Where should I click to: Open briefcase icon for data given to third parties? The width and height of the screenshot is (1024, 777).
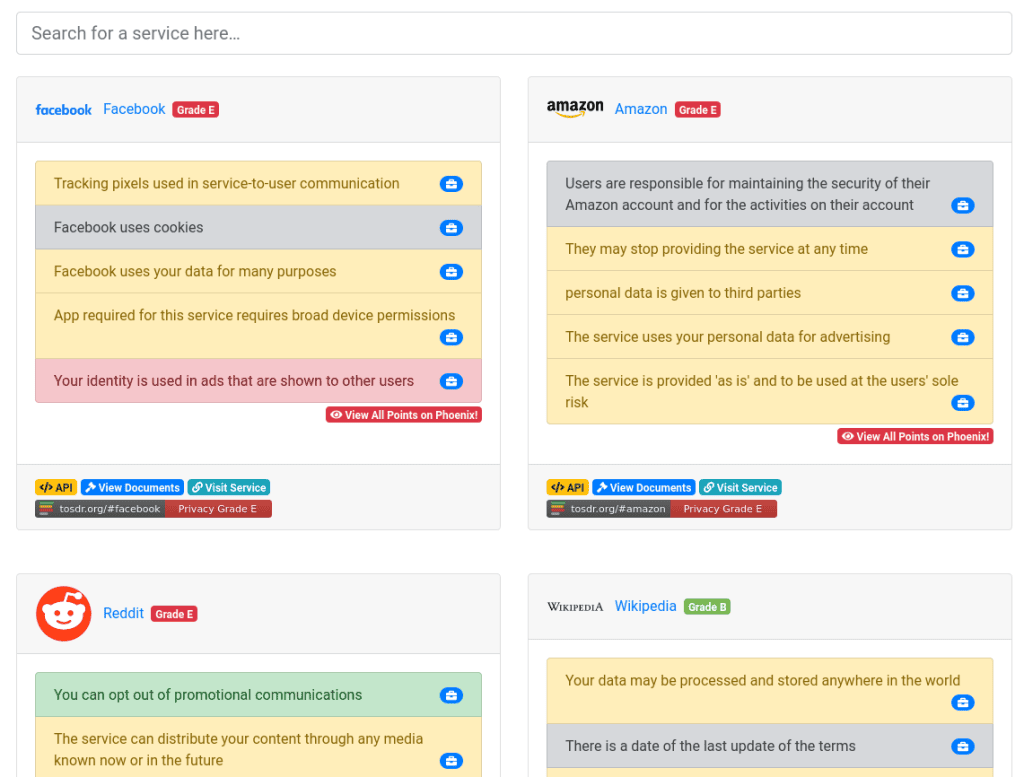pyautogui.click(x=963, y=293)
